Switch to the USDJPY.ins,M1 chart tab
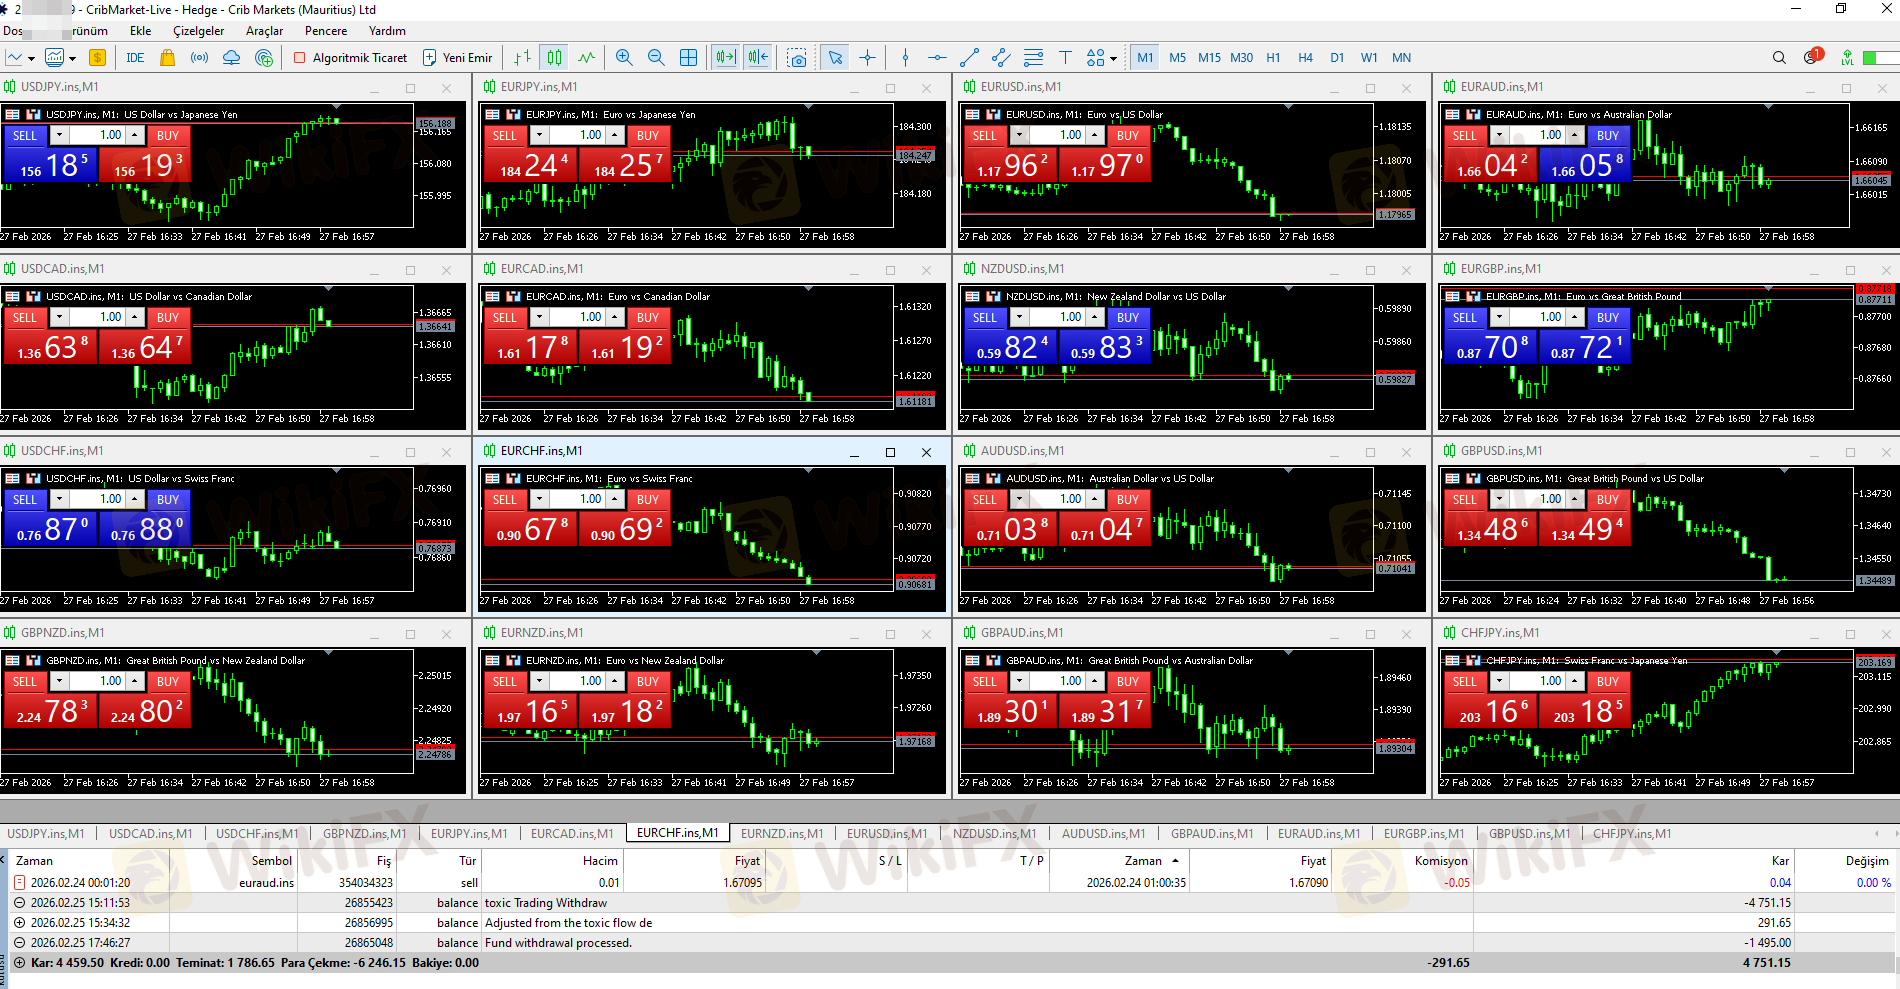Image resolution: width=1900 pixels, height=989 pixels. point(46,834)
